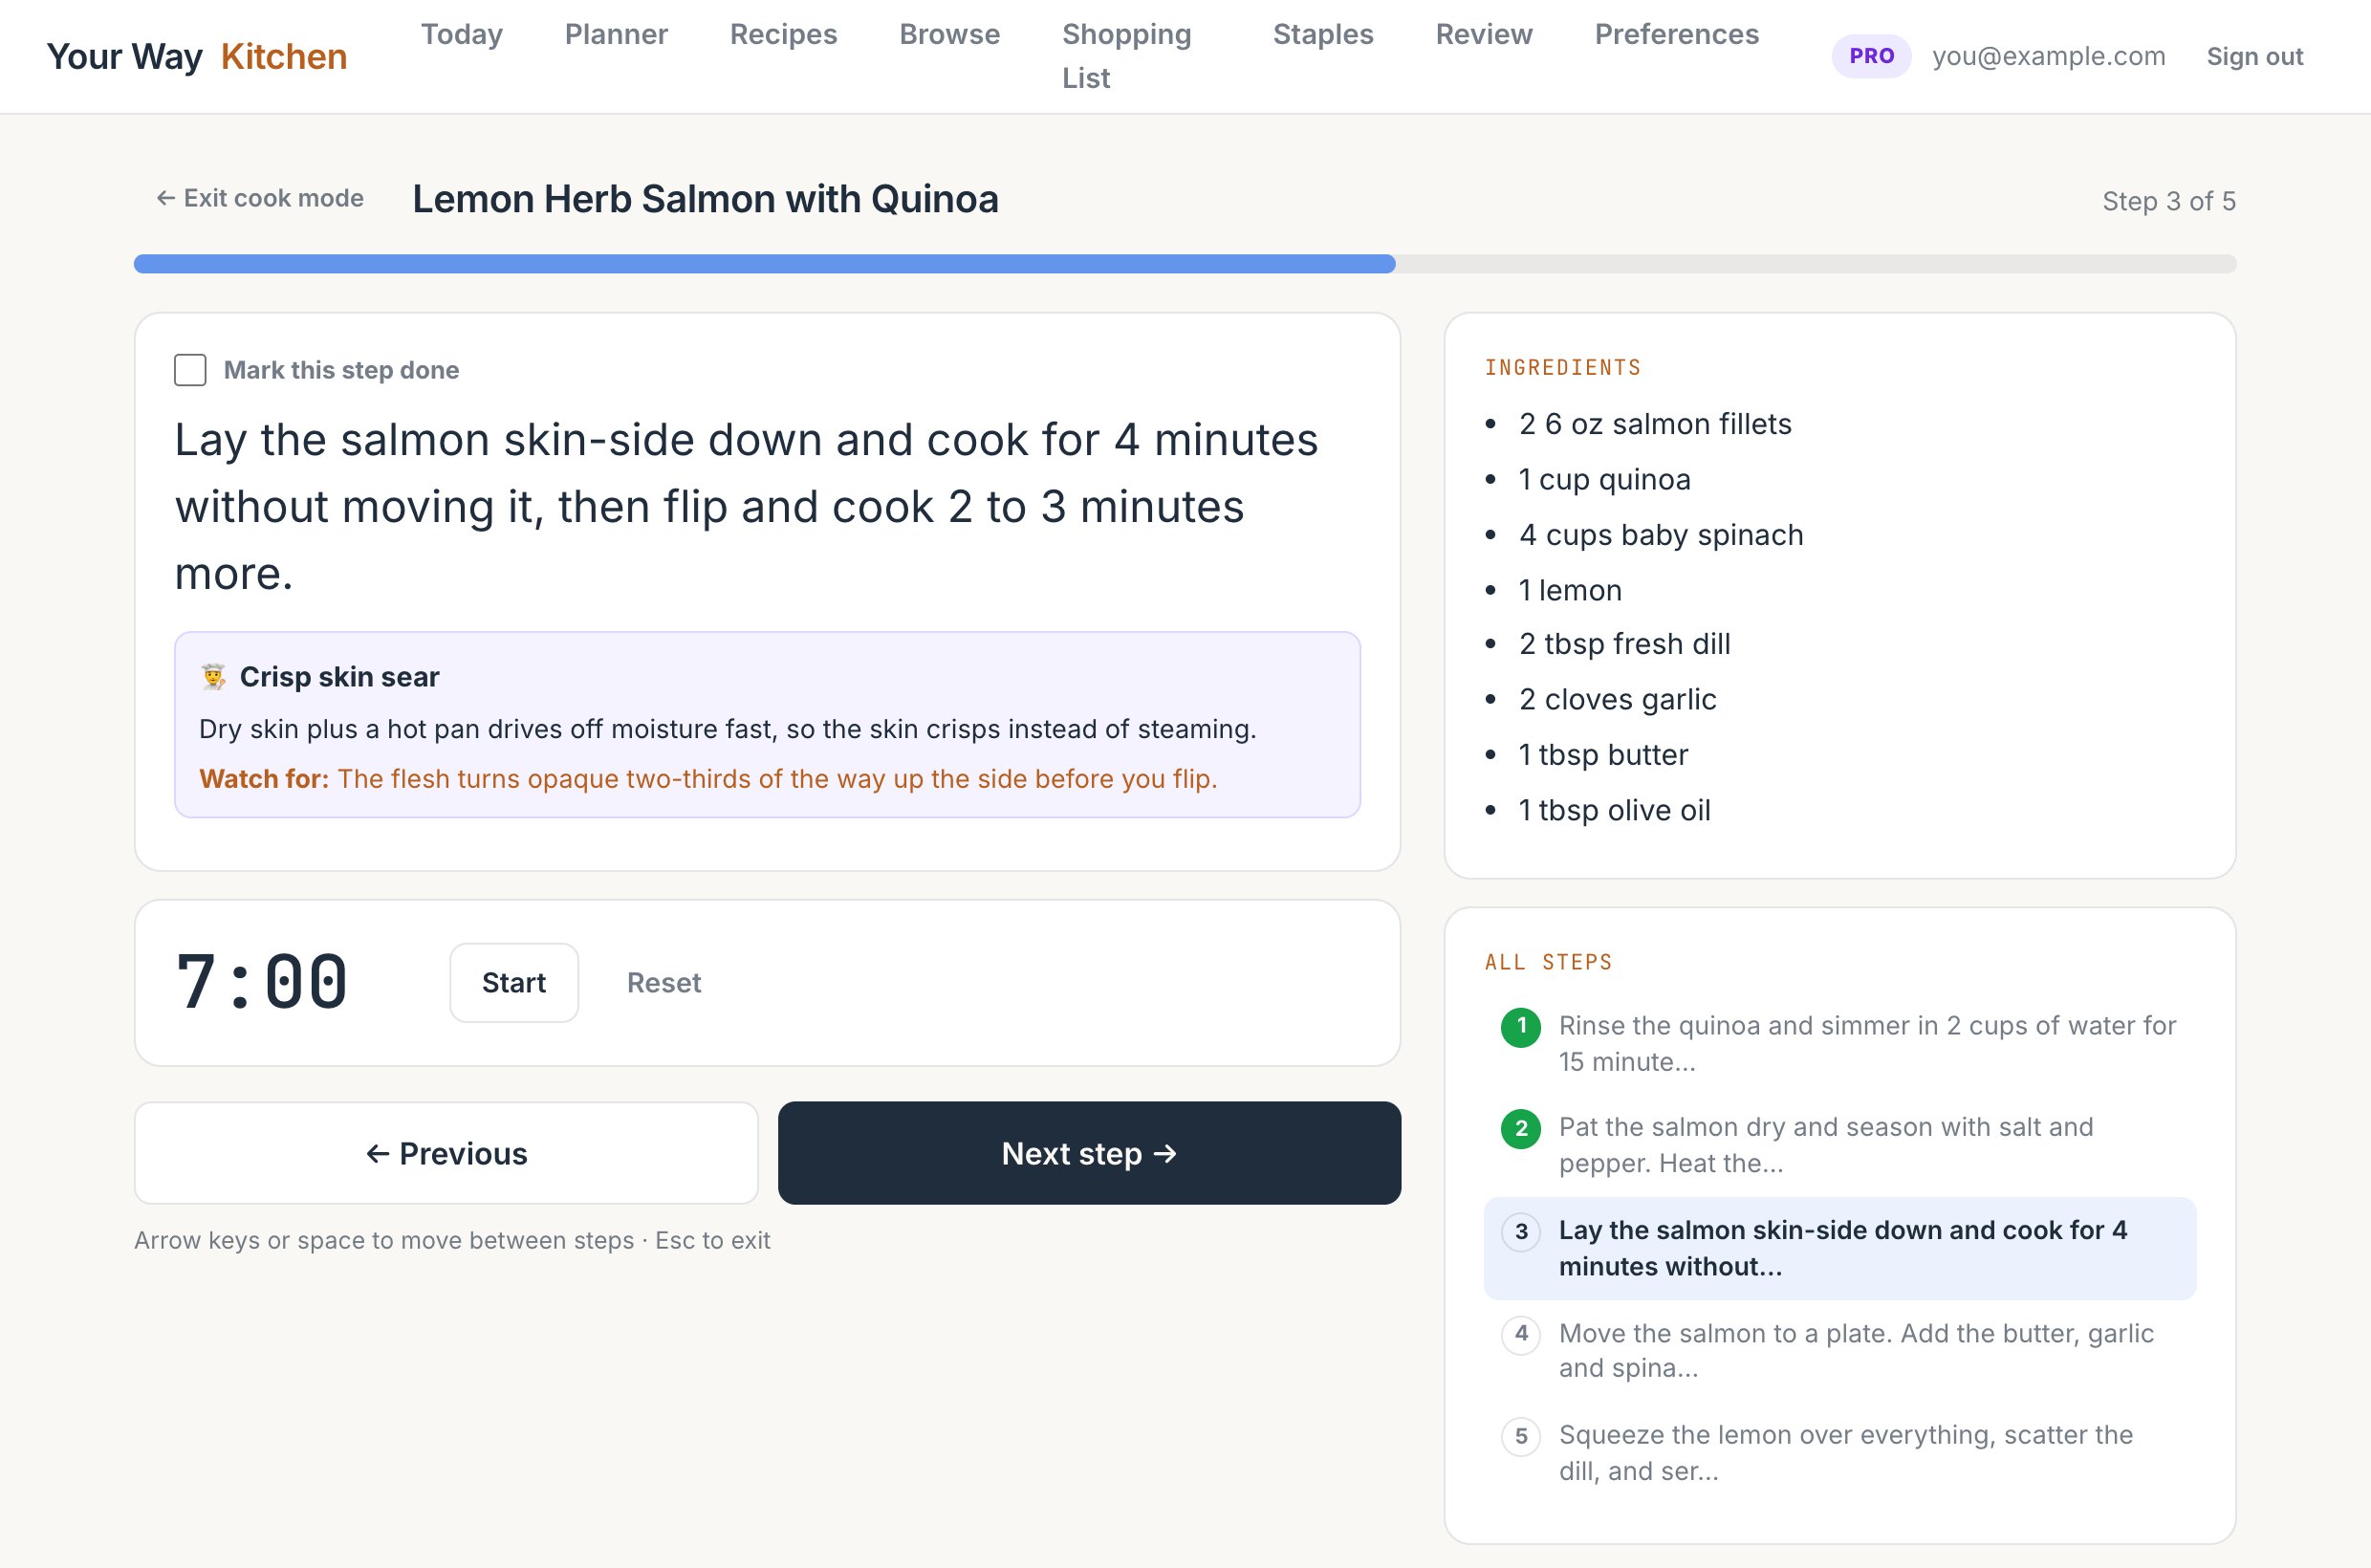Click ingredient '2 tbsp fresh dill'
This screenshot has height=1568, width=2371.
coord(1624,644)
